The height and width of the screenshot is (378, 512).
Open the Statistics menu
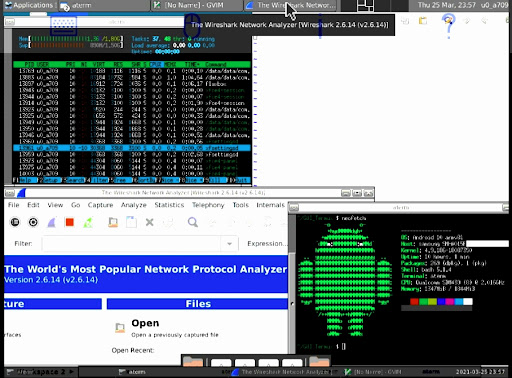(x=169, y=205)
